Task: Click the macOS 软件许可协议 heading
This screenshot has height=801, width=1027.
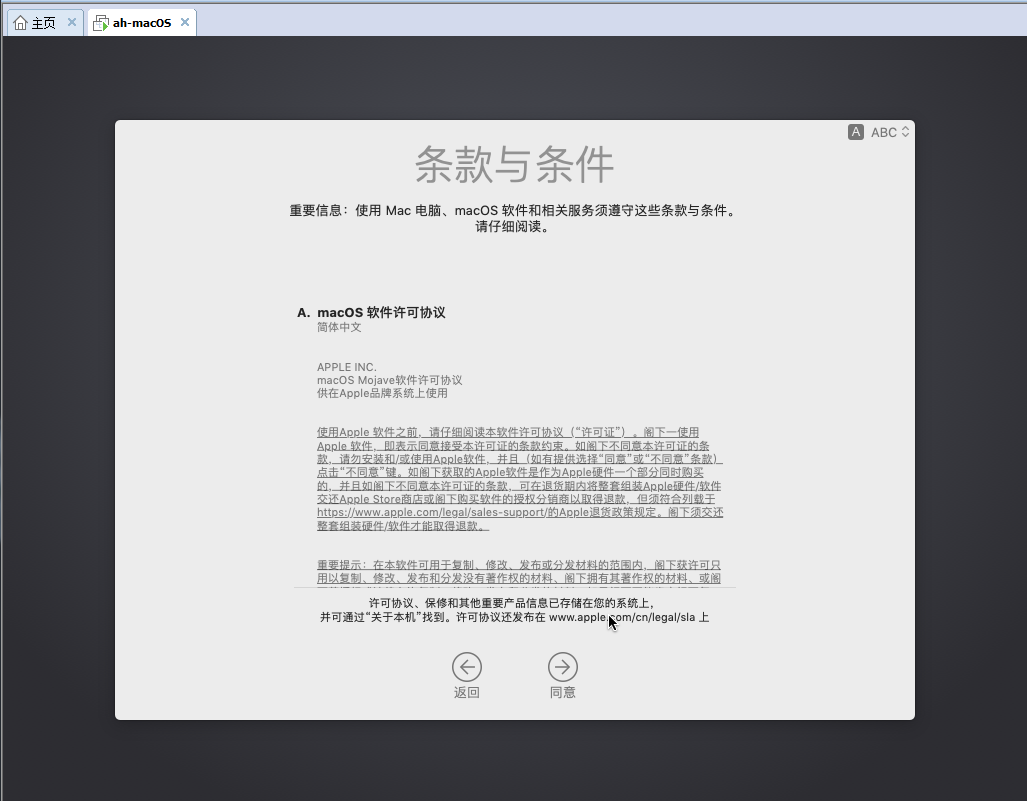Action: coord(381,312)
